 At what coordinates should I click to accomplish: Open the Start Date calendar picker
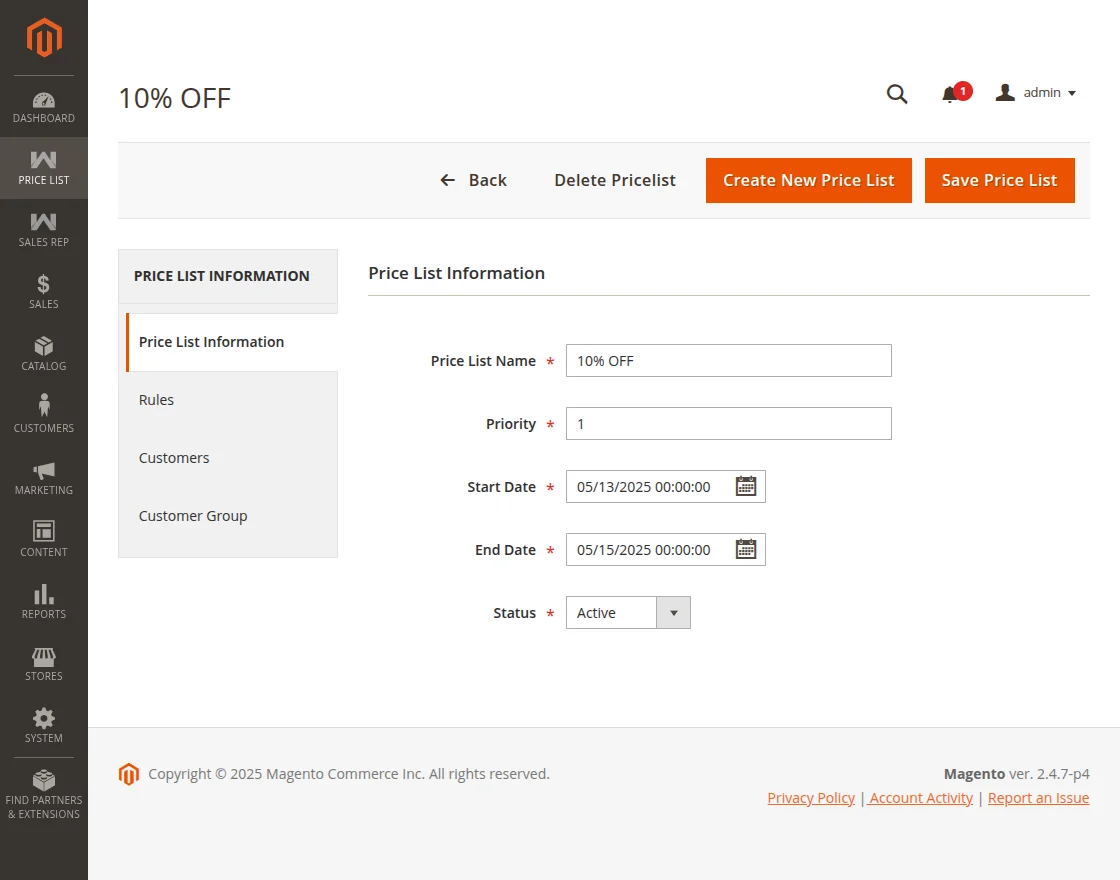pos(746,487)
